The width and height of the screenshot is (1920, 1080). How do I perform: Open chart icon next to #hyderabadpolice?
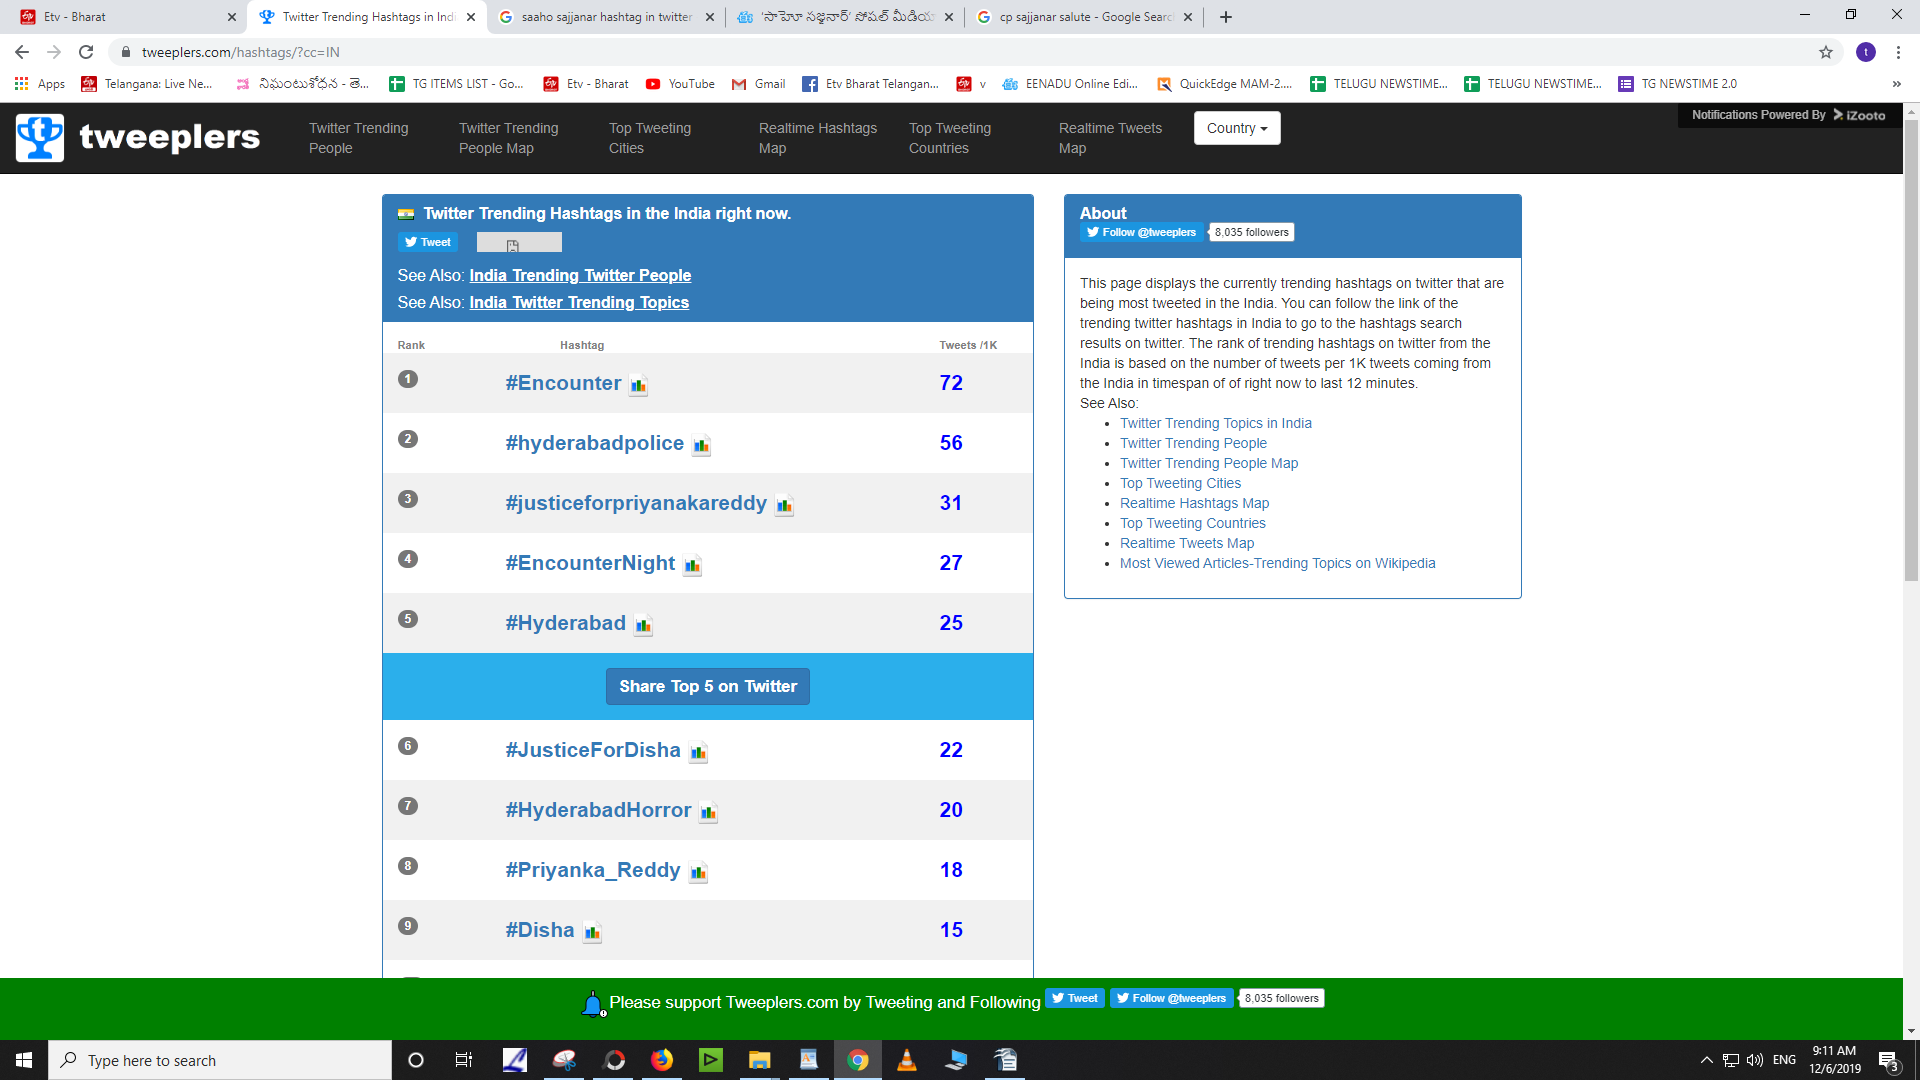(x=701, y=445)
